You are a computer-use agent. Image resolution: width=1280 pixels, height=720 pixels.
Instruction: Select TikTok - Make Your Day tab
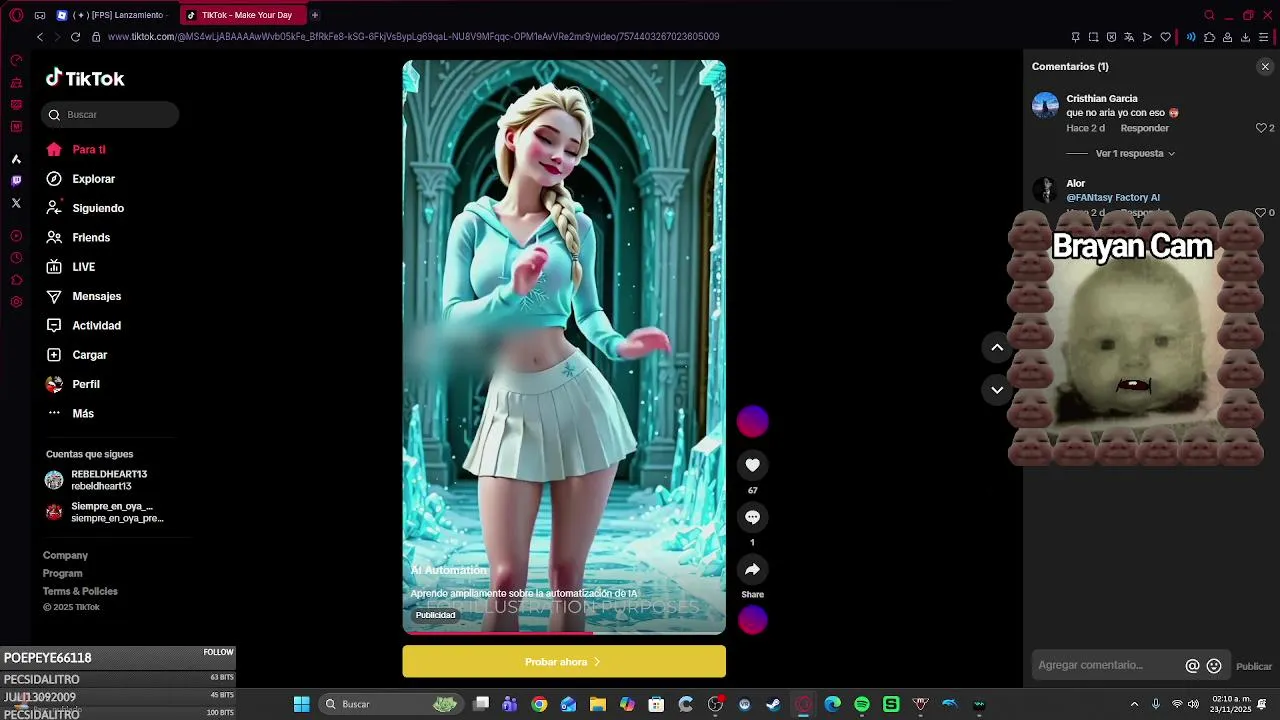coord(244,15)
